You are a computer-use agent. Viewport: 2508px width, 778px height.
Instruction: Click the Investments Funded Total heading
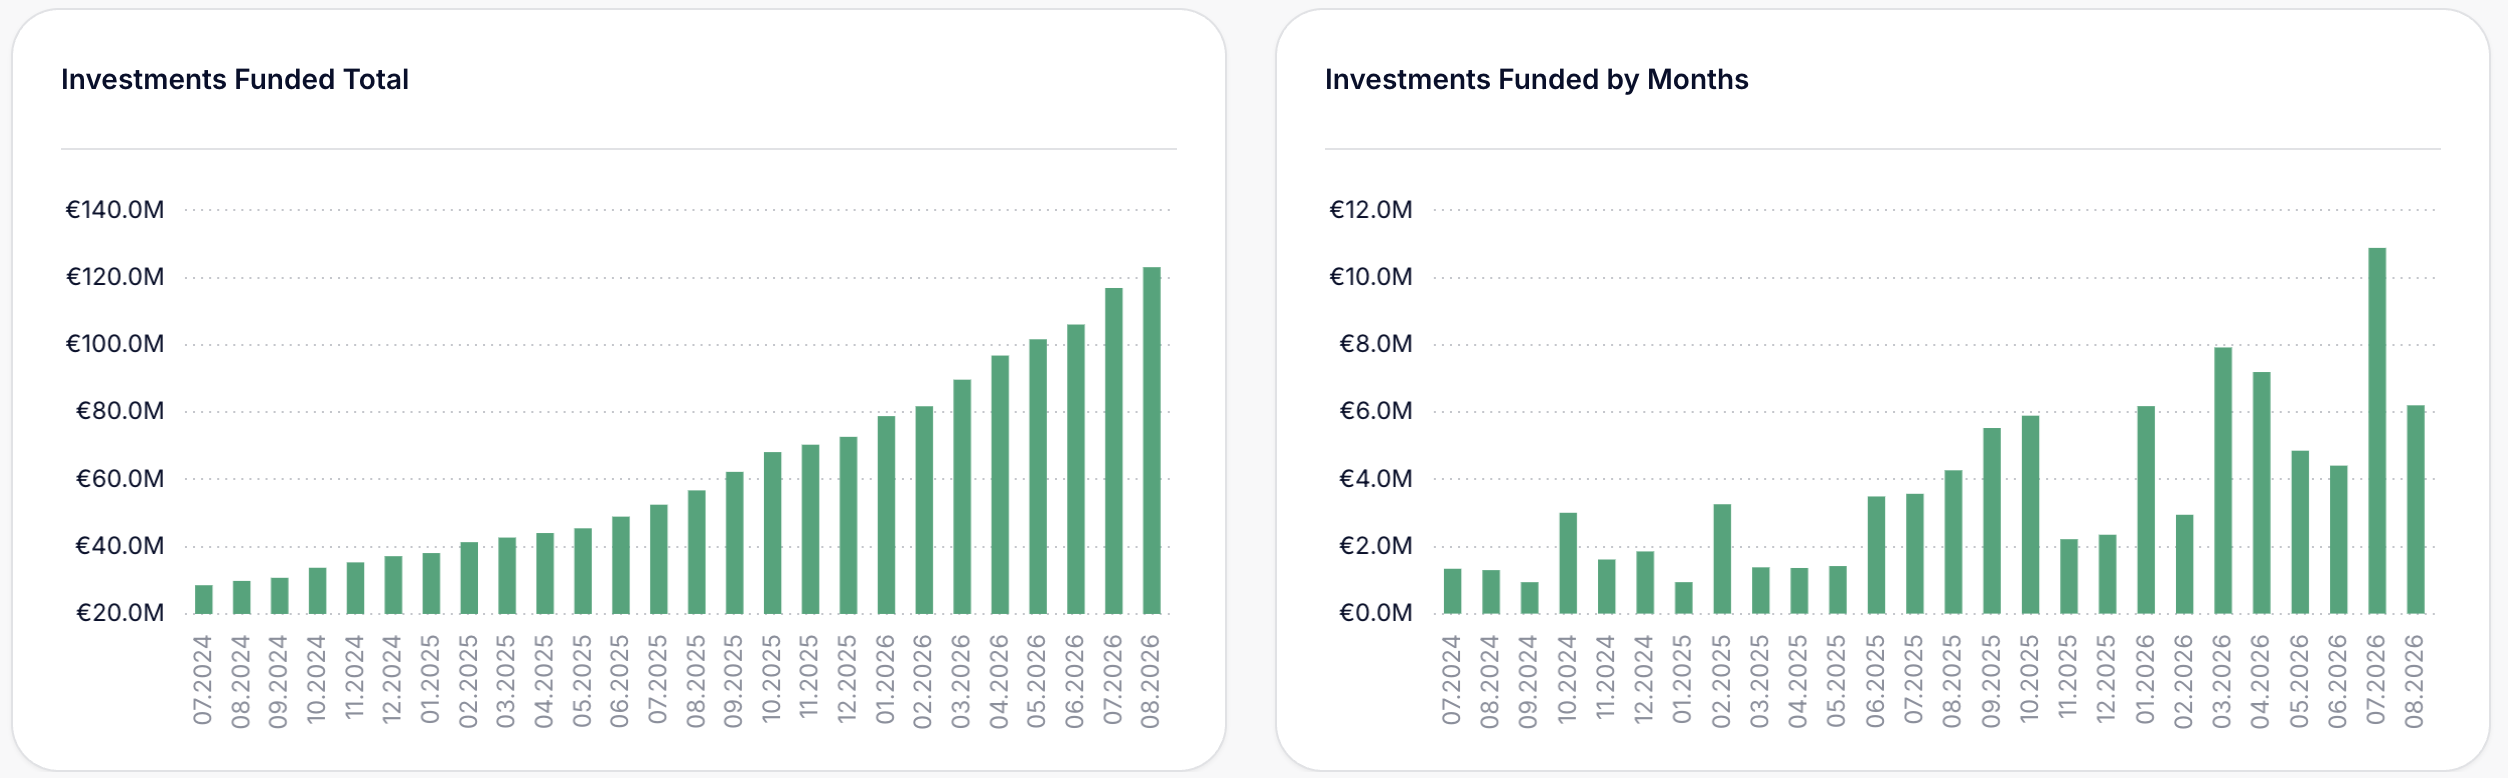[235, 79]
